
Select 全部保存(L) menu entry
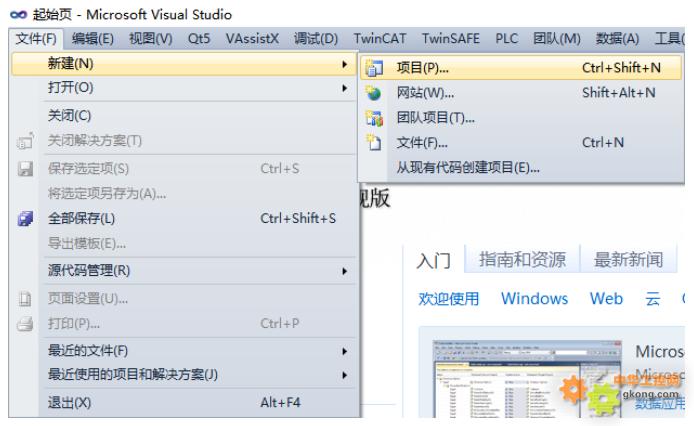pyautogui.click(x=184, y=218)
